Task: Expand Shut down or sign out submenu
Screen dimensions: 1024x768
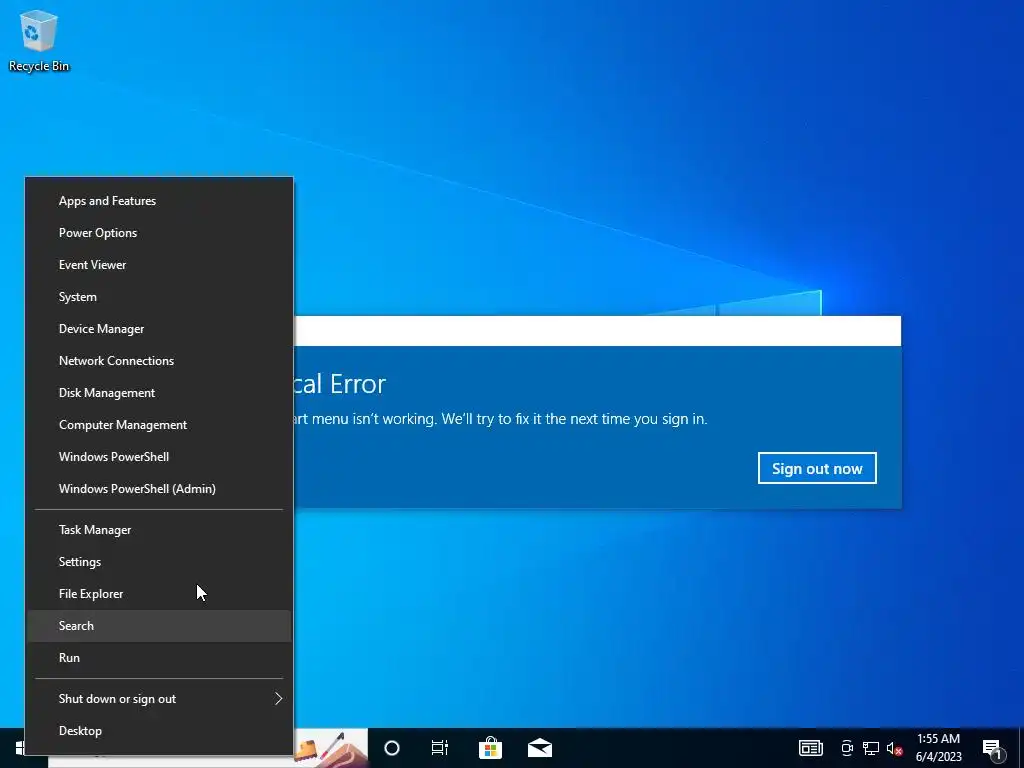Action: pyautogui.click(x=159, y=699)
